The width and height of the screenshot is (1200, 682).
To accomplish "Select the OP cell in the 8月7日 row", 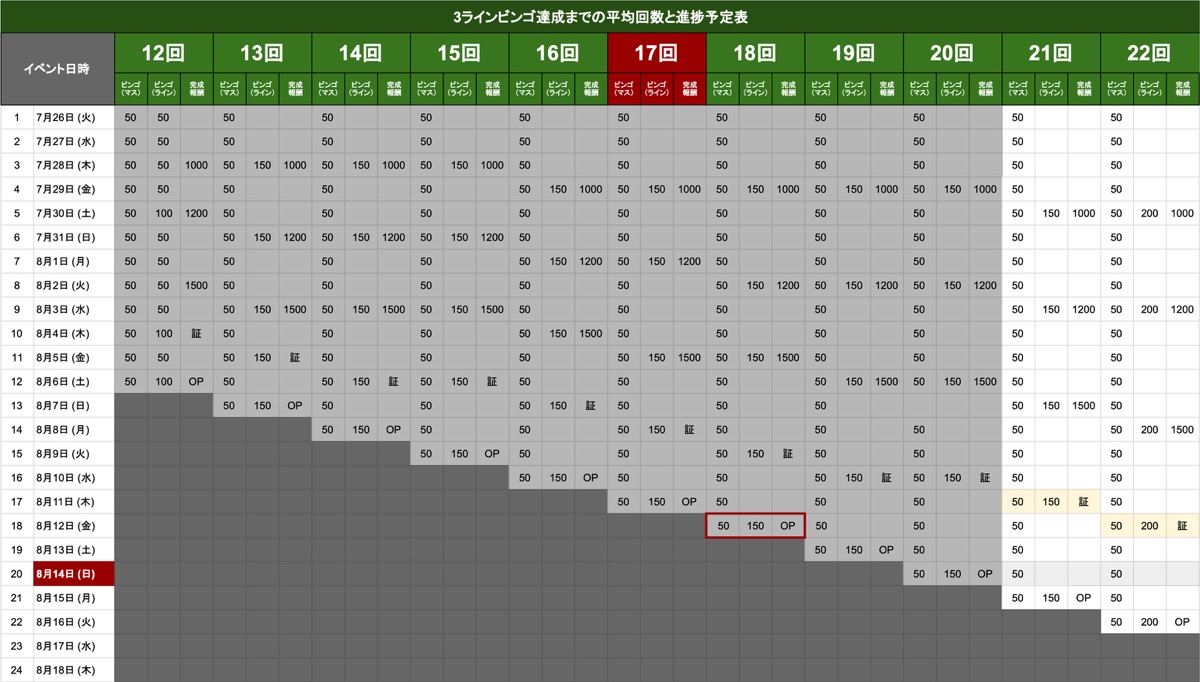I will [294, 406].
